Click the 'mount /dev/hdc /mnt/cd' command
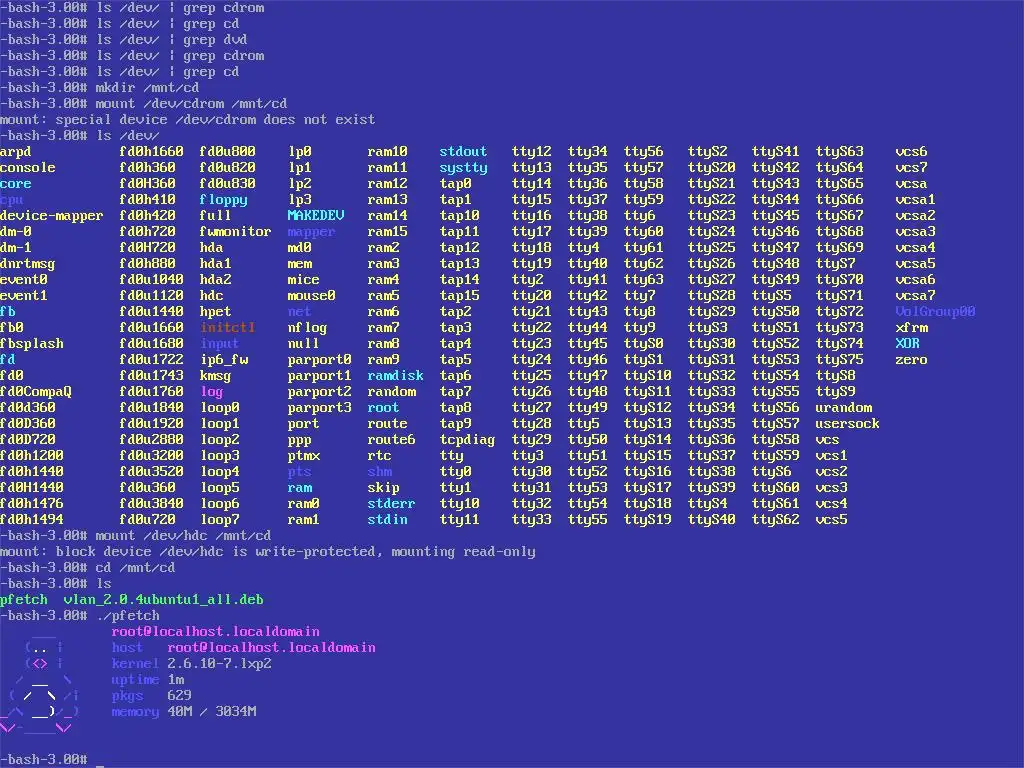Screen dimensions: 1024x768 [183, 536]
